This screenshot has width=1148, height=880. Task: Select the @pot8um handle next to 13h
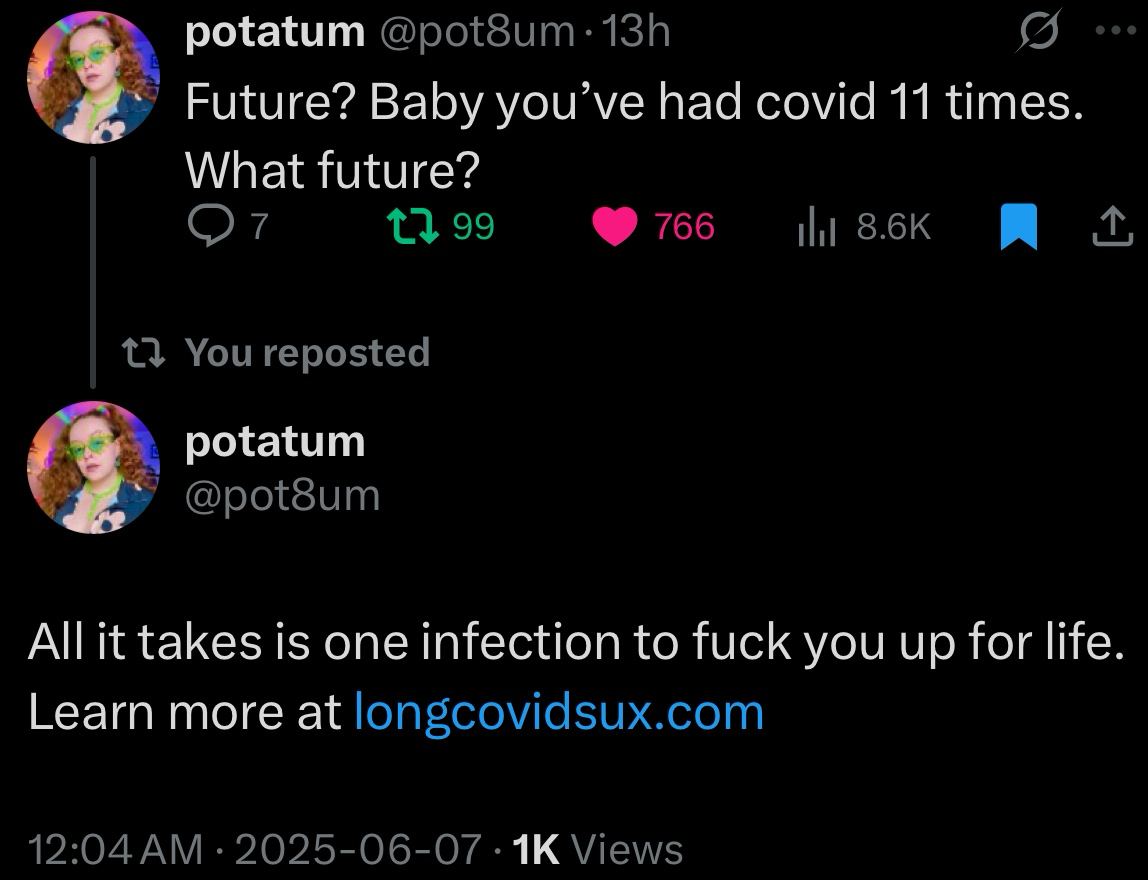pyautogui.click(x=476, y=34)
